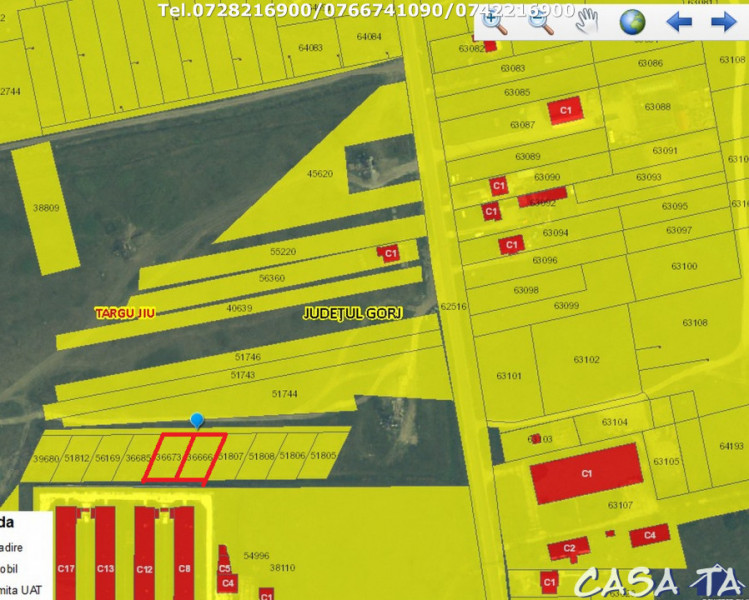Screen dimensions: 749x600
Task: Select long strip parcel 51744
Action: (x=285, y=394)
